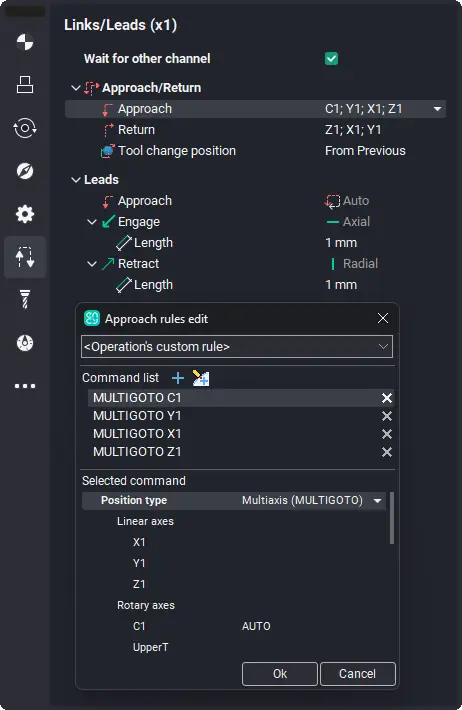Collapse the Approach/Return section

pyautogui.click(x=76, y=88)
